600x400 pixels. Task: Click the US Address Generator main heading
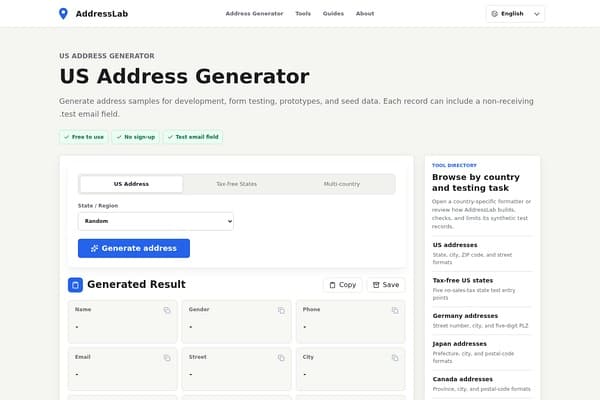point(184,76)
